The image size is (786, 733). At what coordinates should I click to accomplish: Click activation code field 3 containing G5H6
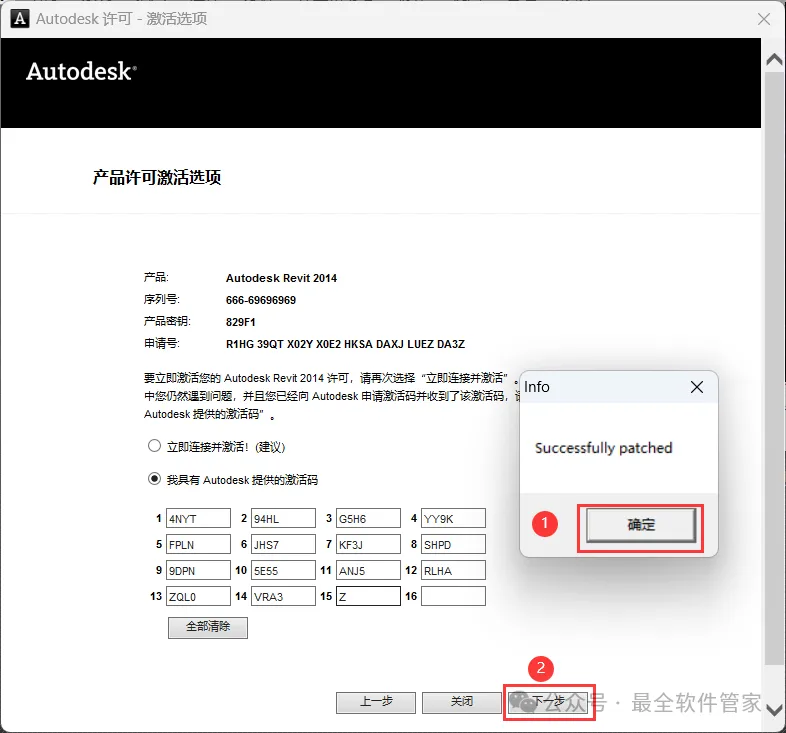tap(368, 518)
